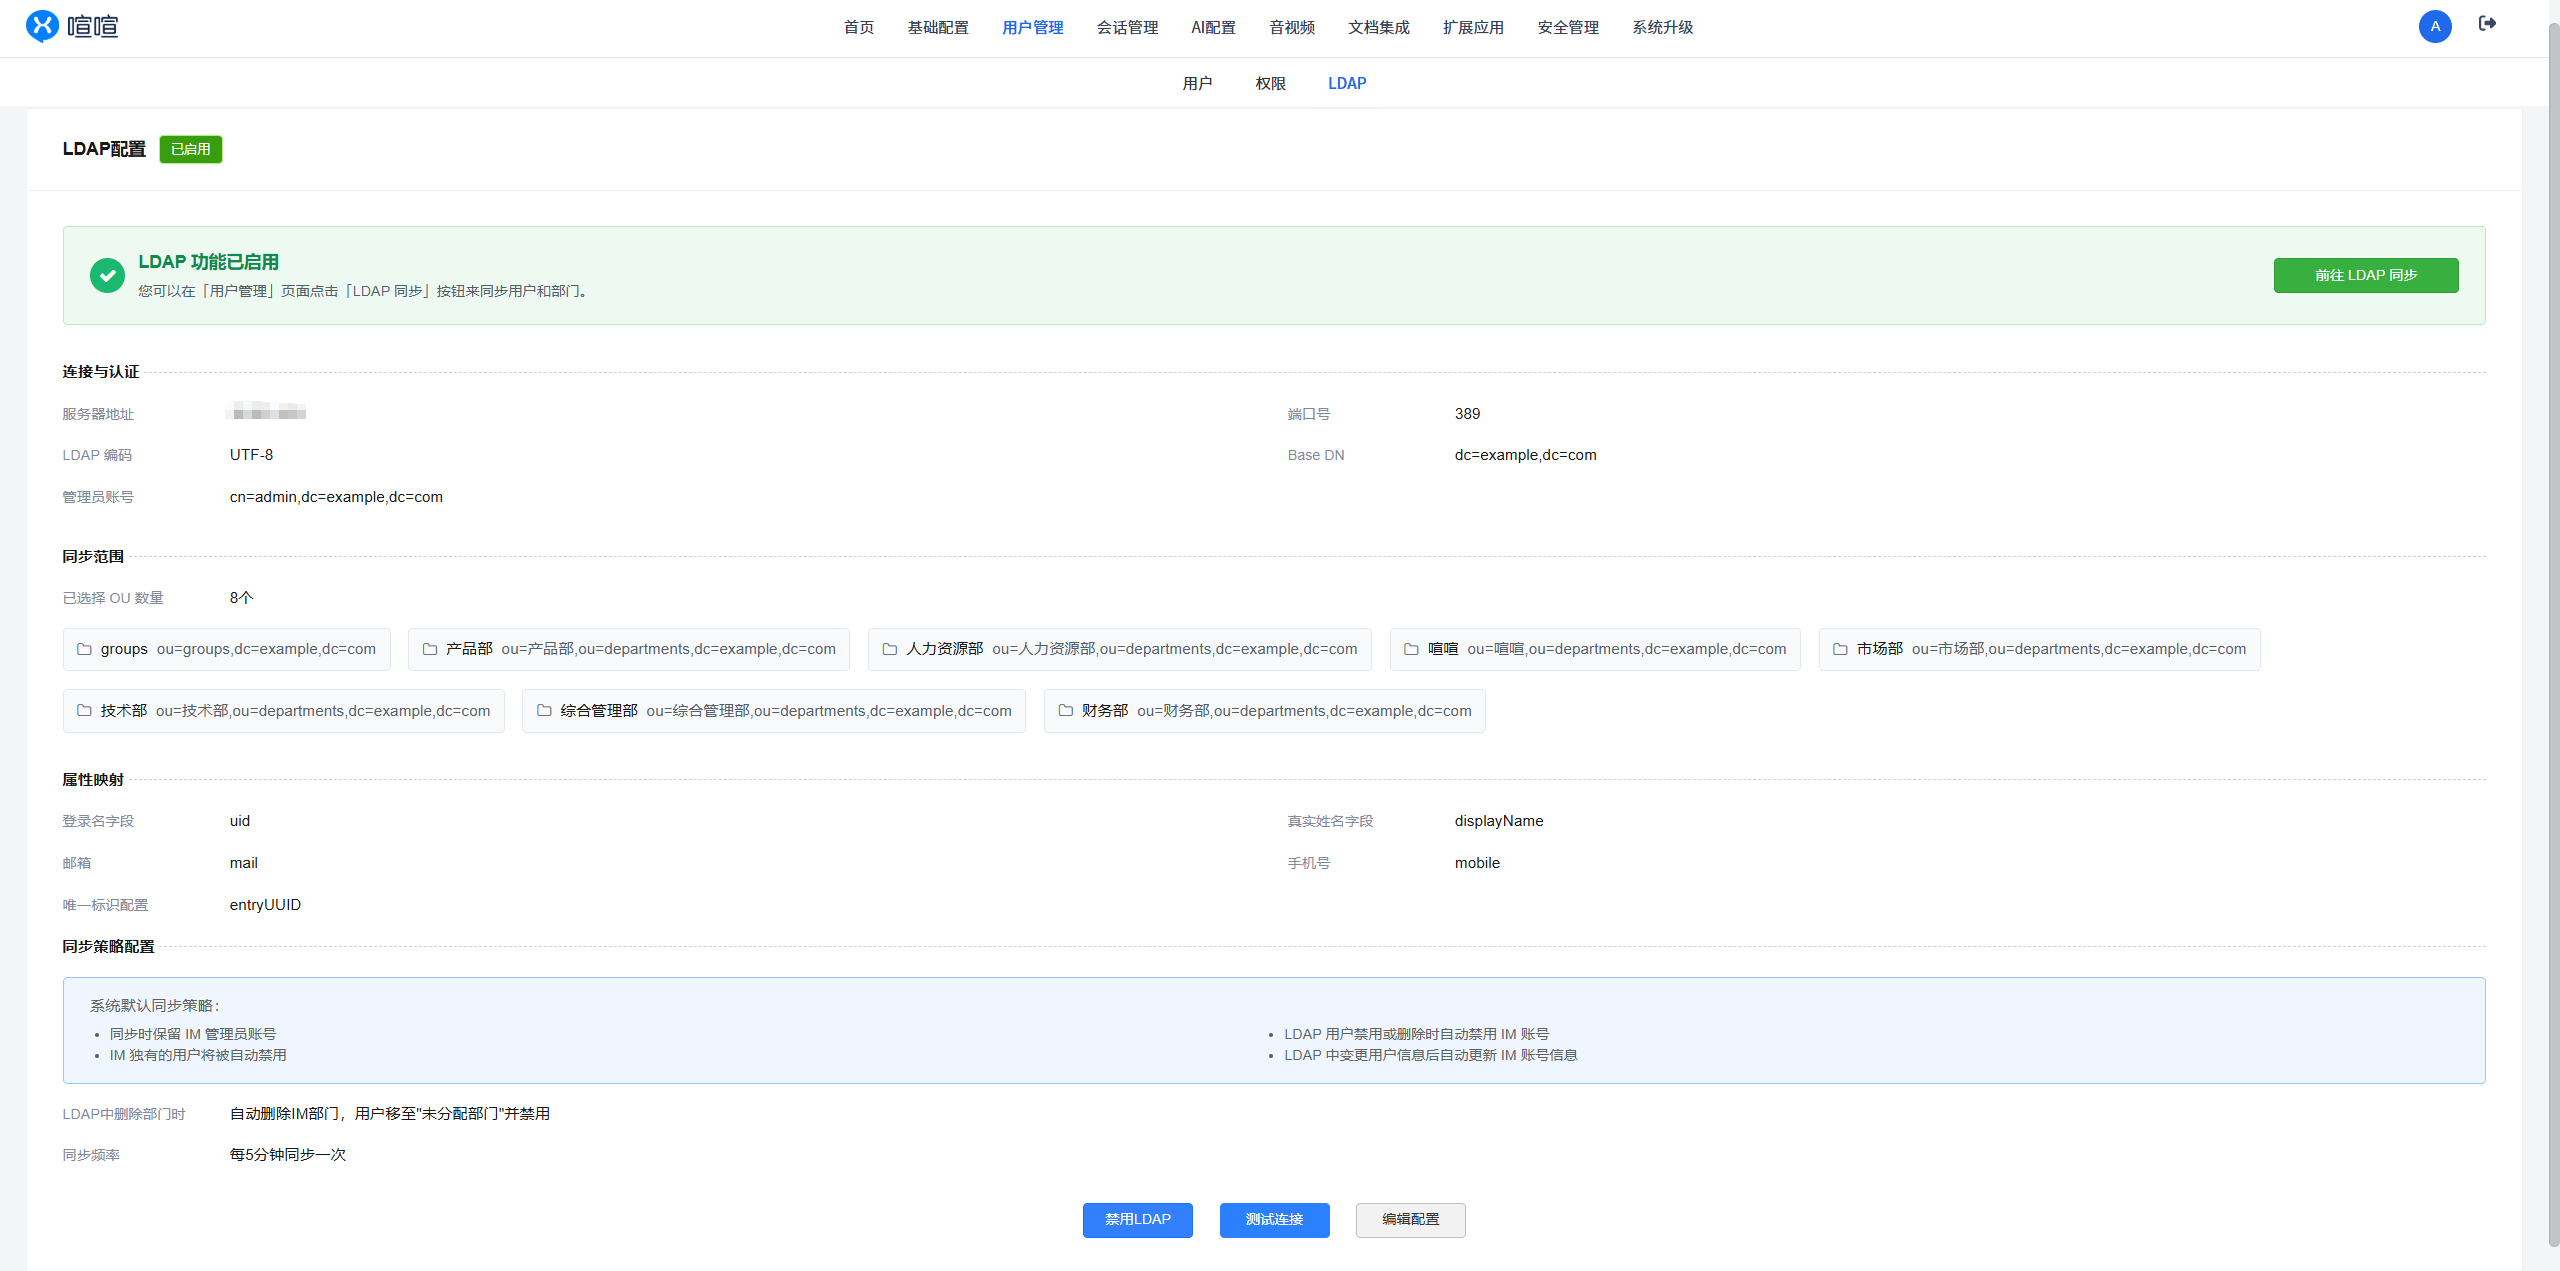
Task: Open 系统升级 menu
Action: click(x=1663, y=28)
